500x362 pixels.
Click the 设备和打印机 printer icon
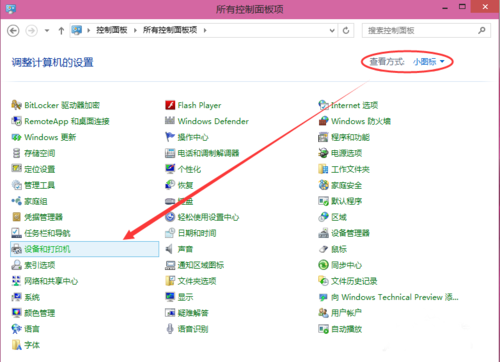pos(16,249)
